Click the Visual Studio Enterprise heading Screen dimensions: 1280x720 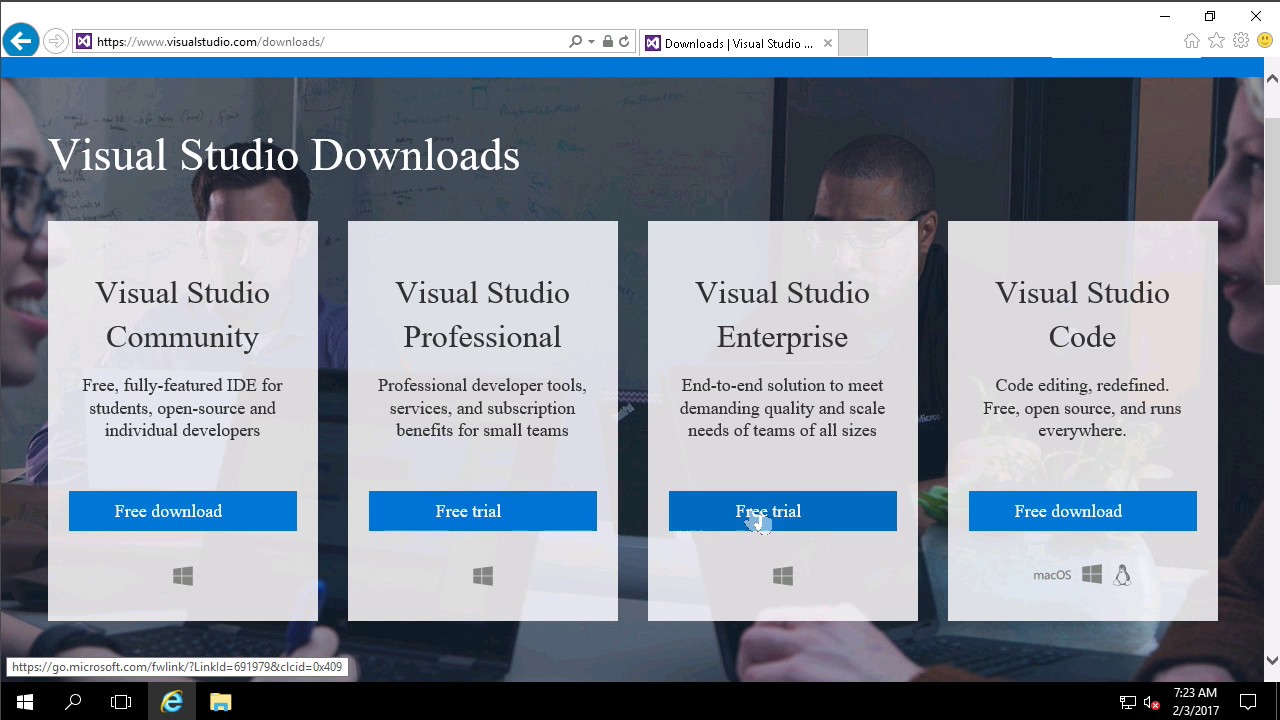pyautogui.click(x=782, y=314)
